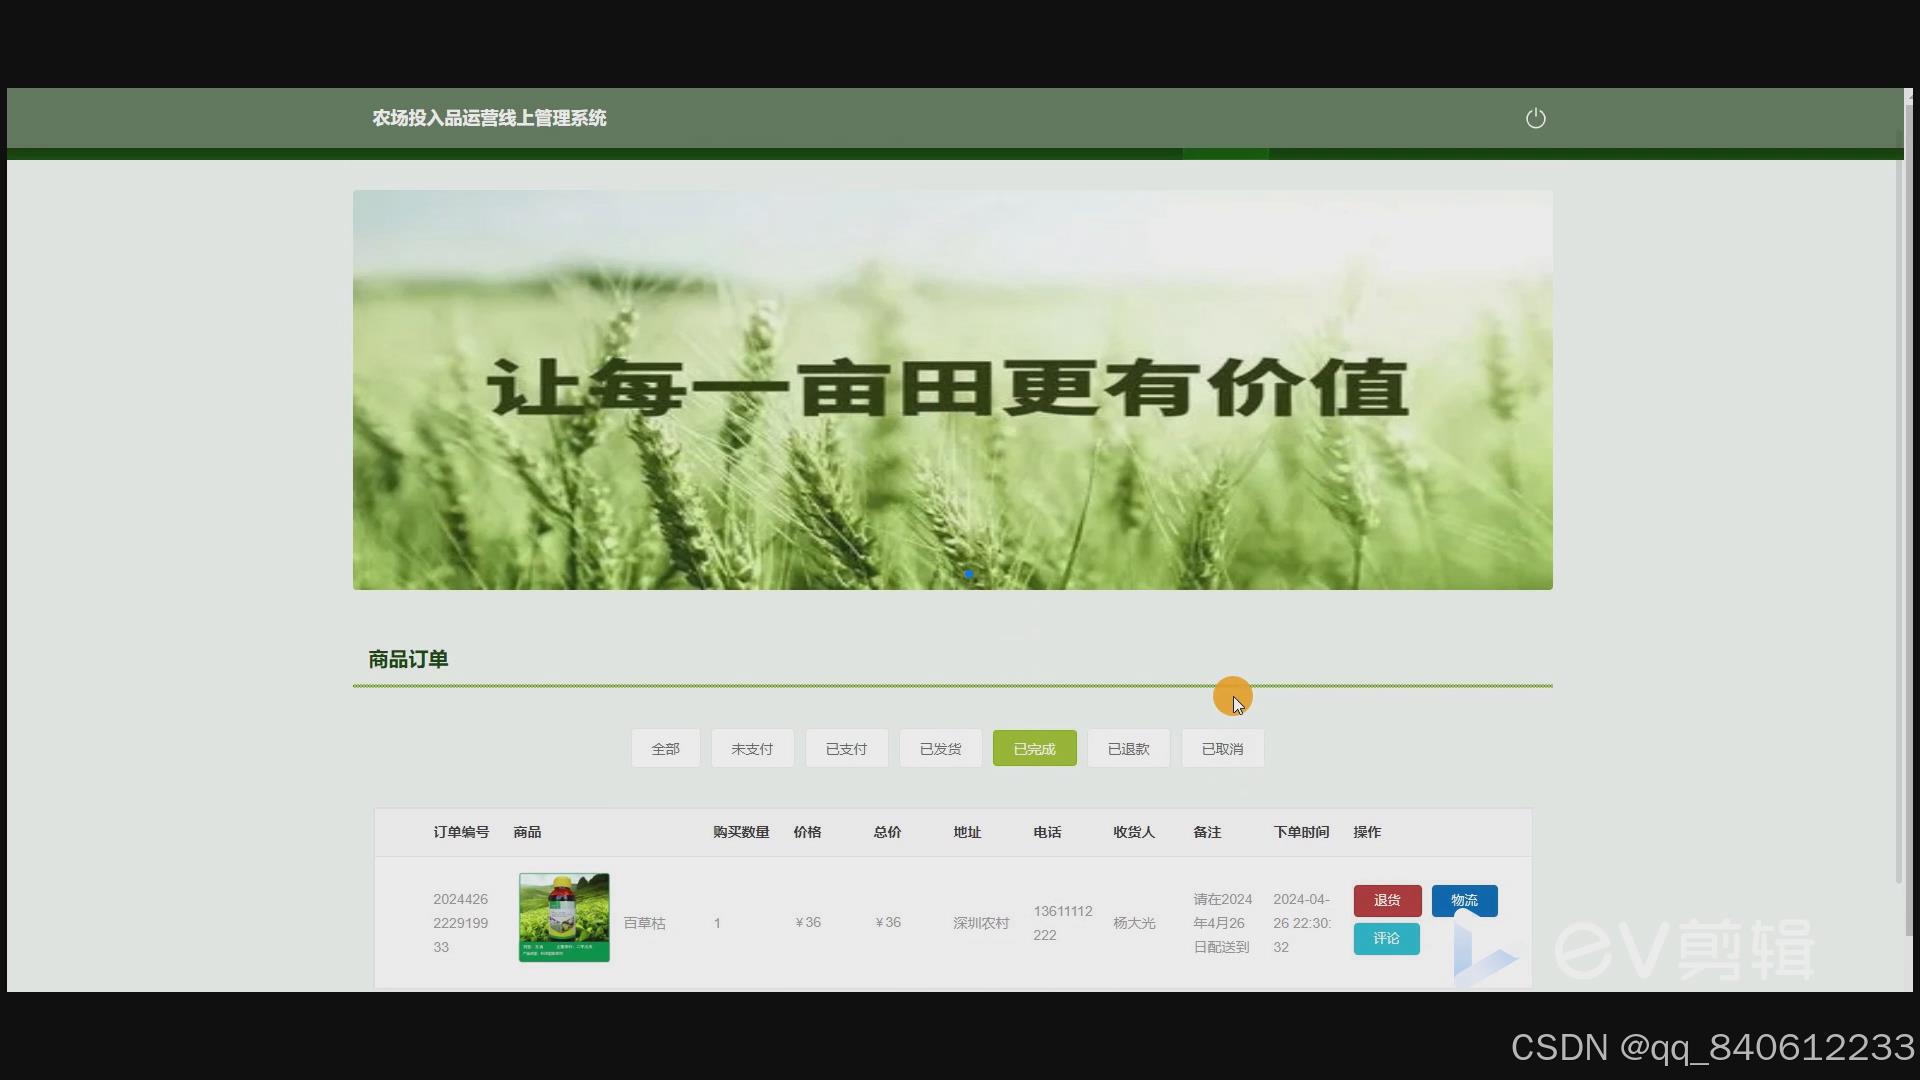Viewport: 1920px width, 1080px height.
Task: Click the highlighted green navigation bar segment
Action: [1225, 154]
